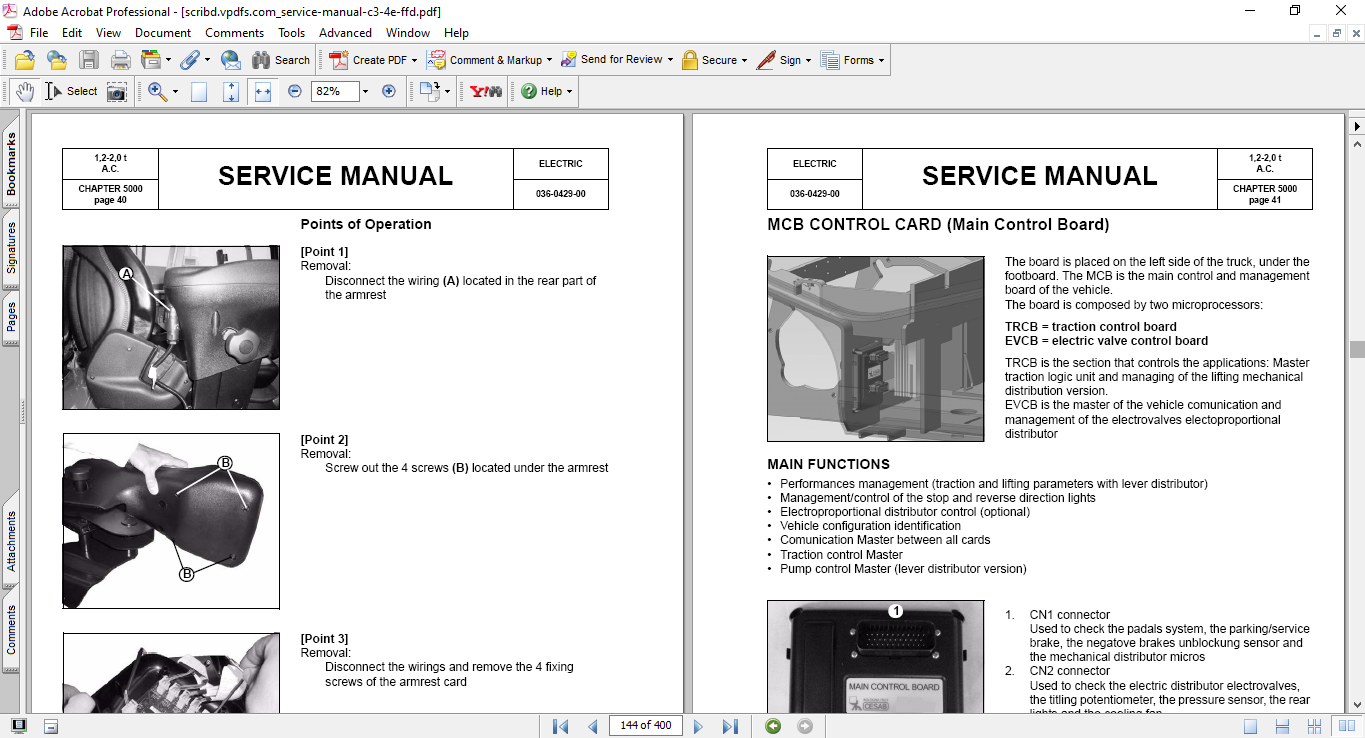Click the Email globe envelope icon

coord(230,60)
